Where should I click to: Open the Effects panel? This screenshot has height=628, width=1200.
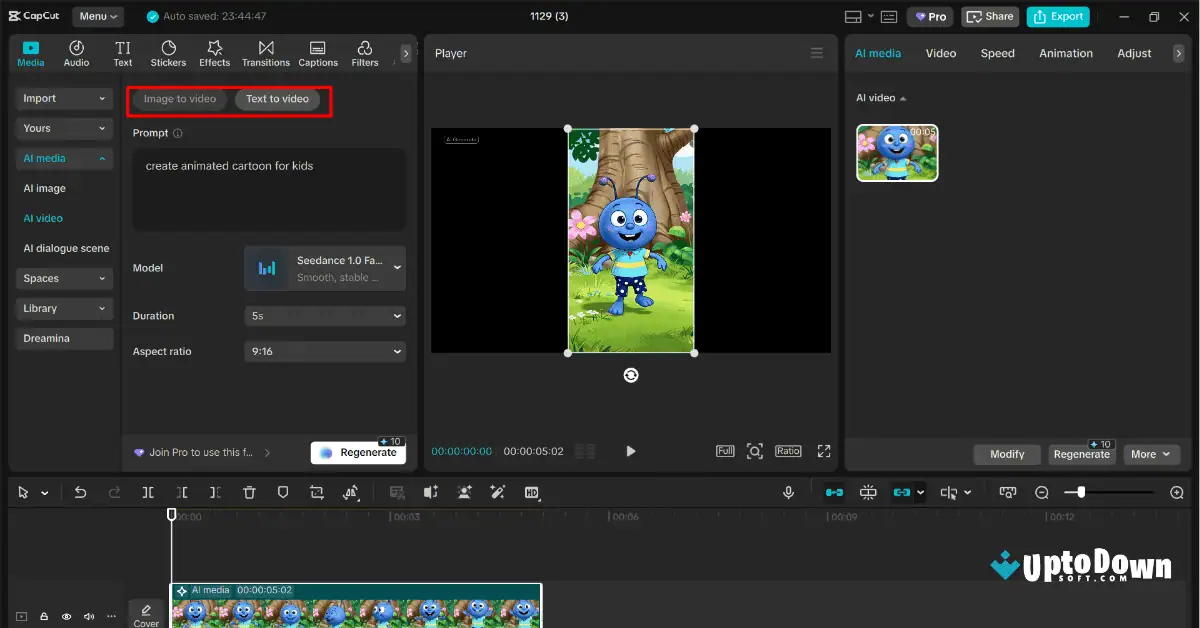pos(214,53)
